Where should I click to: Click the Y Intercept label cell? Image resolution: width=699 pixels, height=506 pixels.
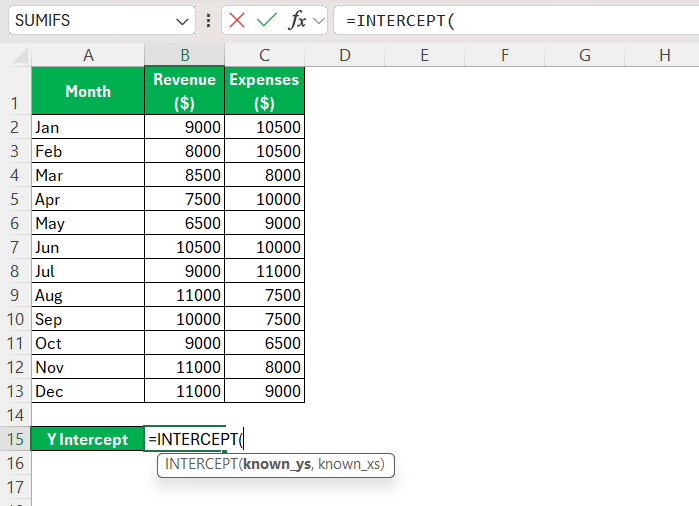[87, 439]
